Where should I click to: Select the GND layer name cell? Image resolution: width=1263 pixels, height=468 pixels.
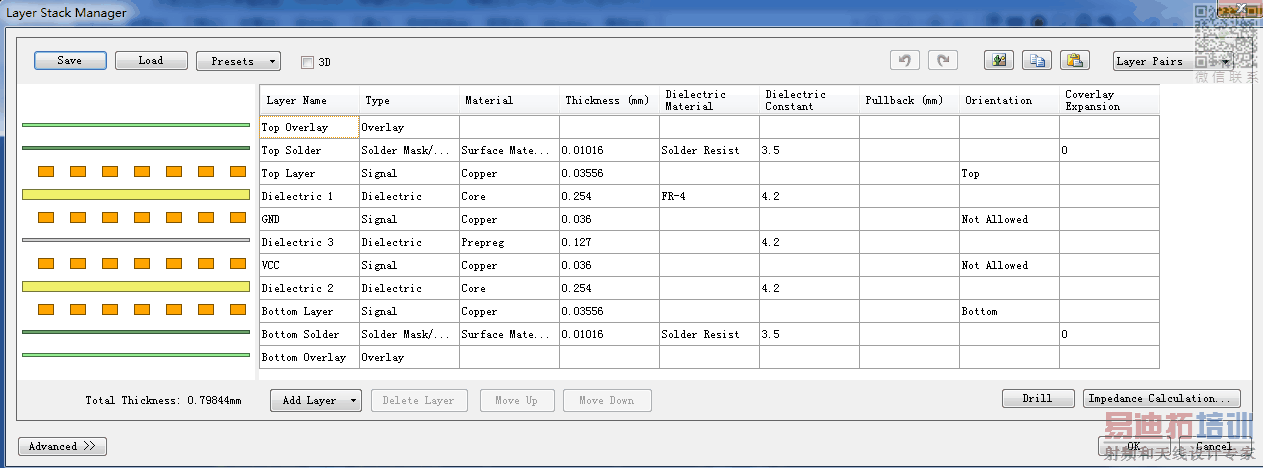pos(309,219)
